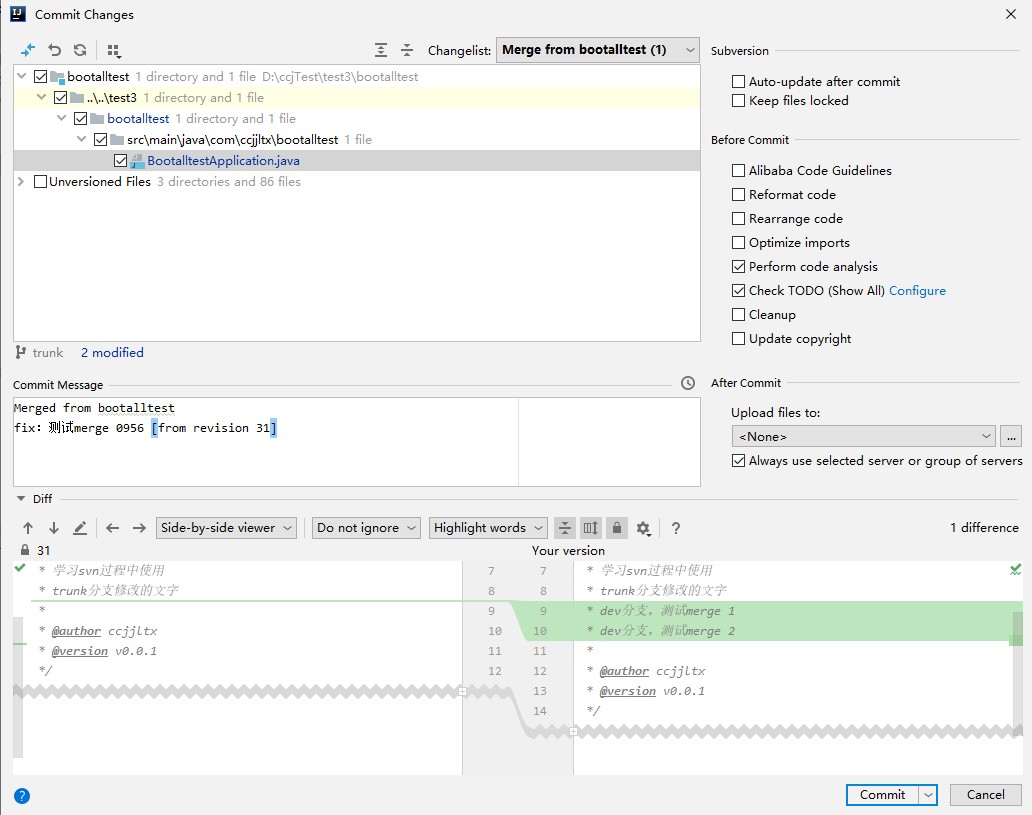Select BootalltestApplication.java in the tree
Screen dimensions: 1032x815
pyautogui.click(x=223, y=161)
